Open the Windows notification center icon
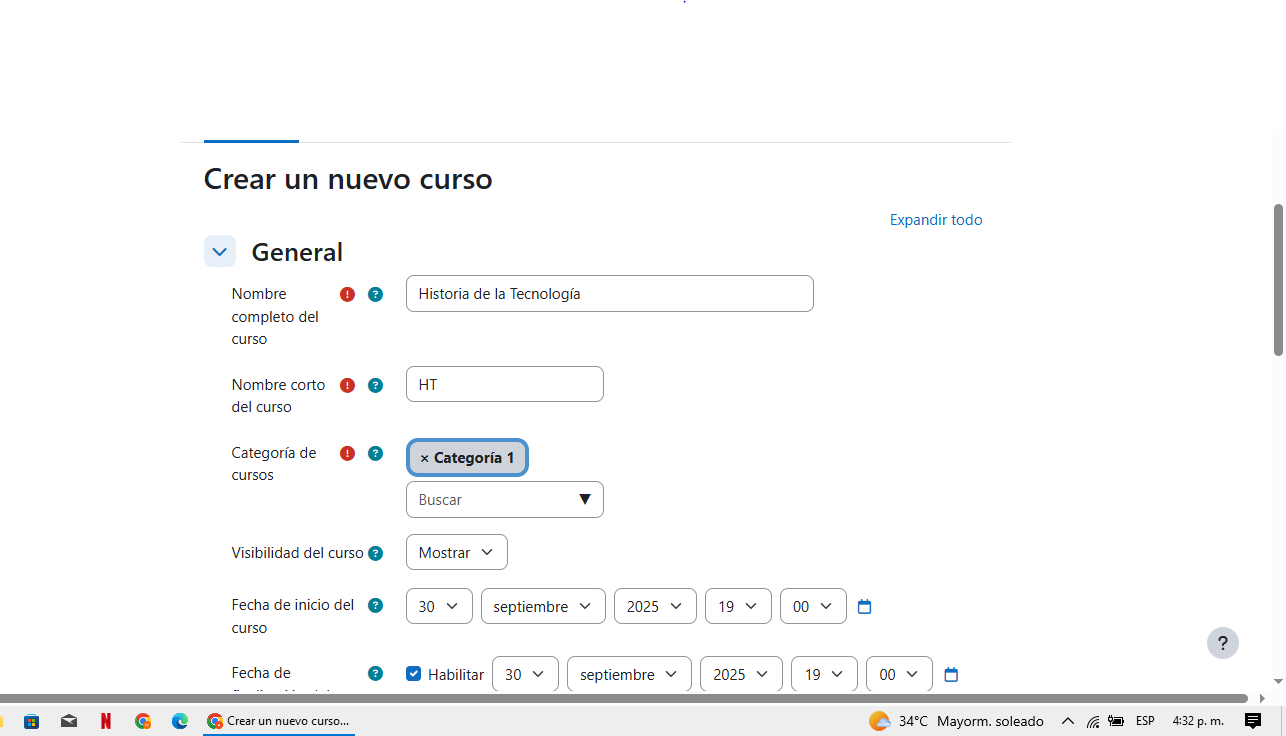Screen dimensions: 1286x736 coord(1252,721)
